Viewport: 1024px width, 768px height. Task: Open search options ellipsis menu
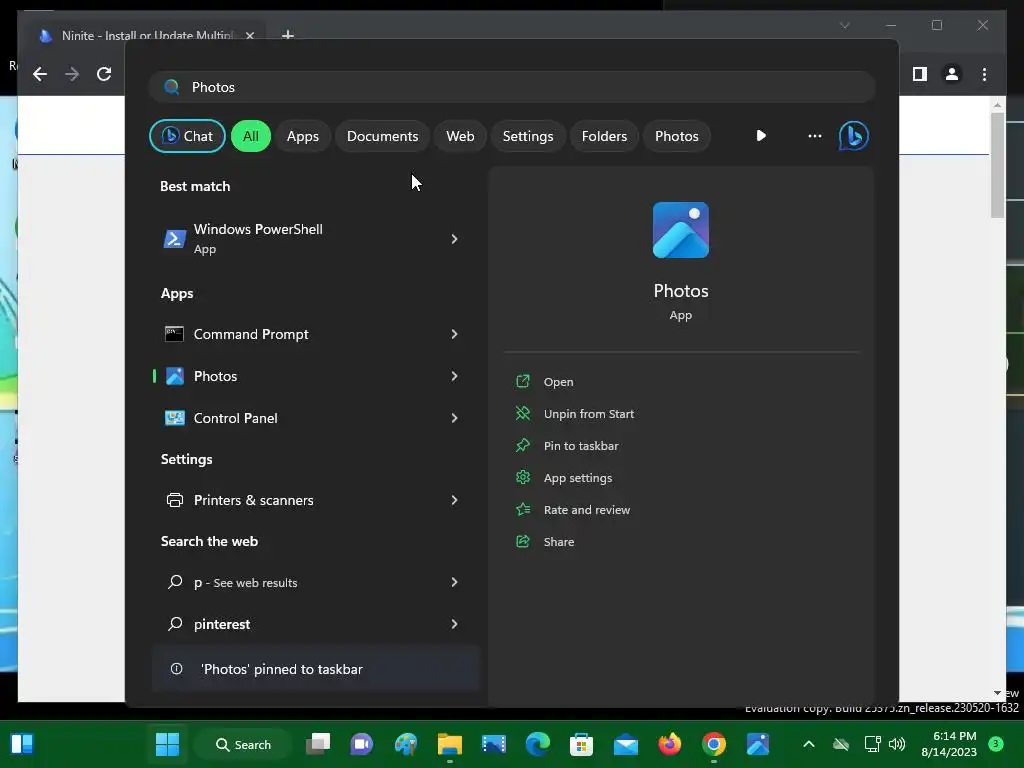[814, 136]
